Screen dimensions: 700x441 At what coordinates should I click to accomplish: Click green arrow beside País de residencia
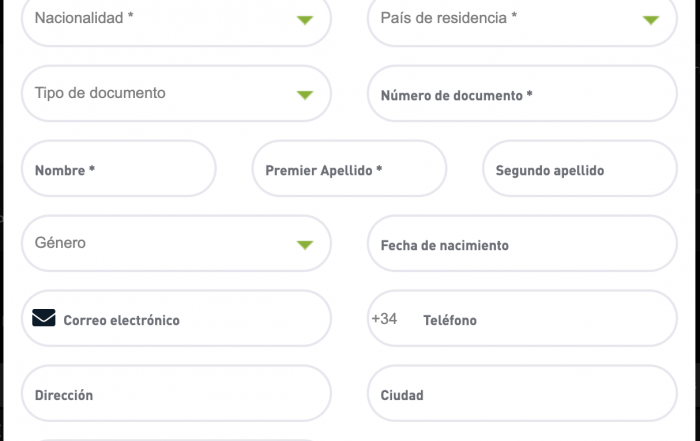(651, 20)
